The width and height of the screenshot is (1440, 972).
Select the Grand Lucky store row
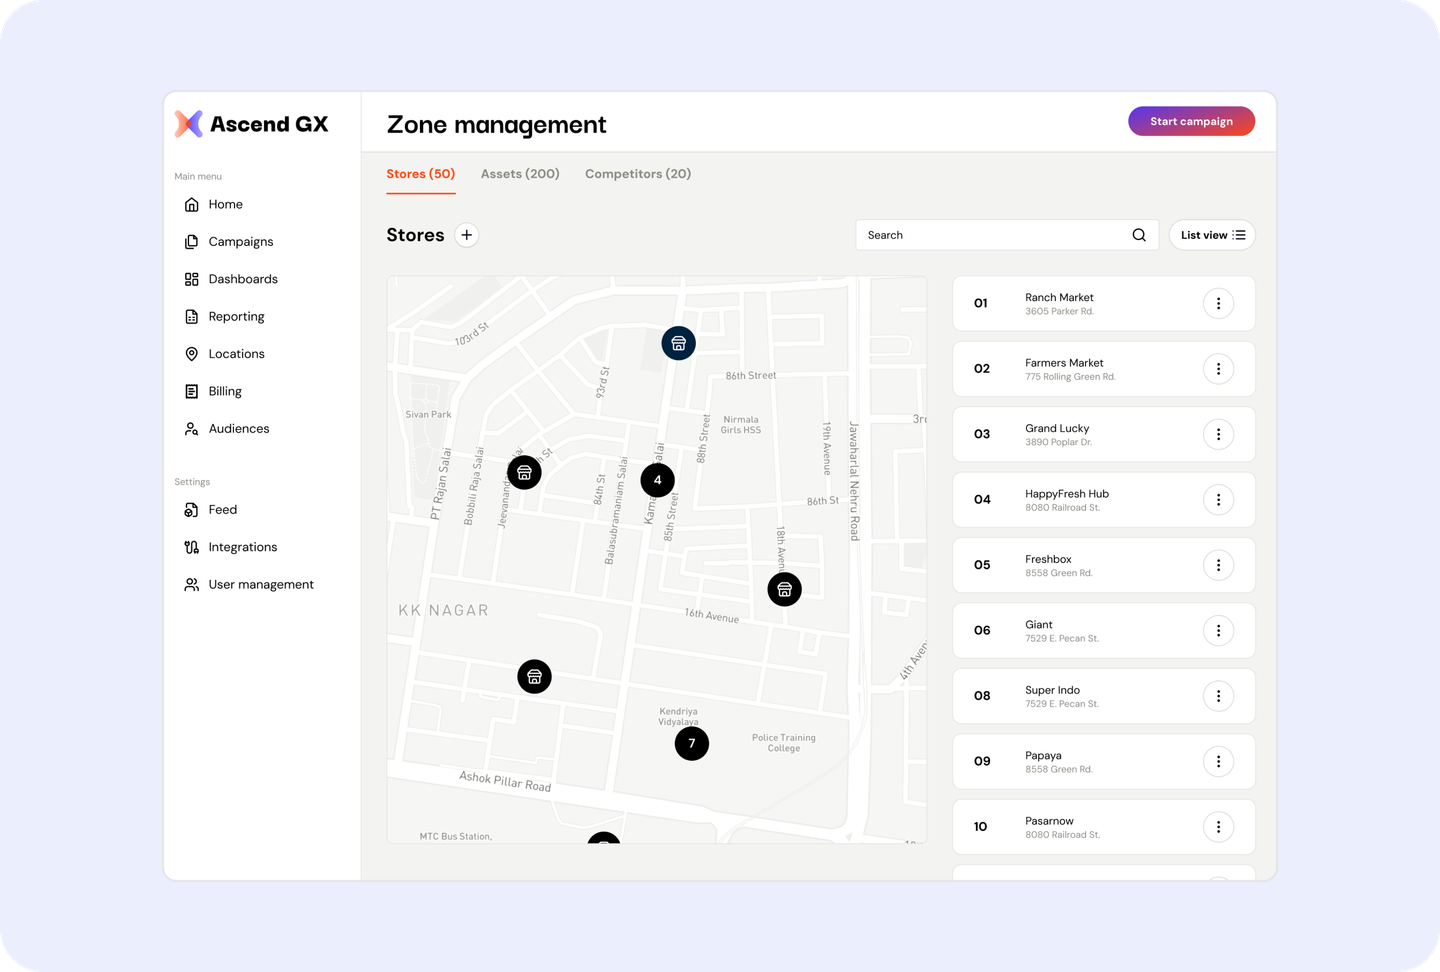(x=1104, y=434)
